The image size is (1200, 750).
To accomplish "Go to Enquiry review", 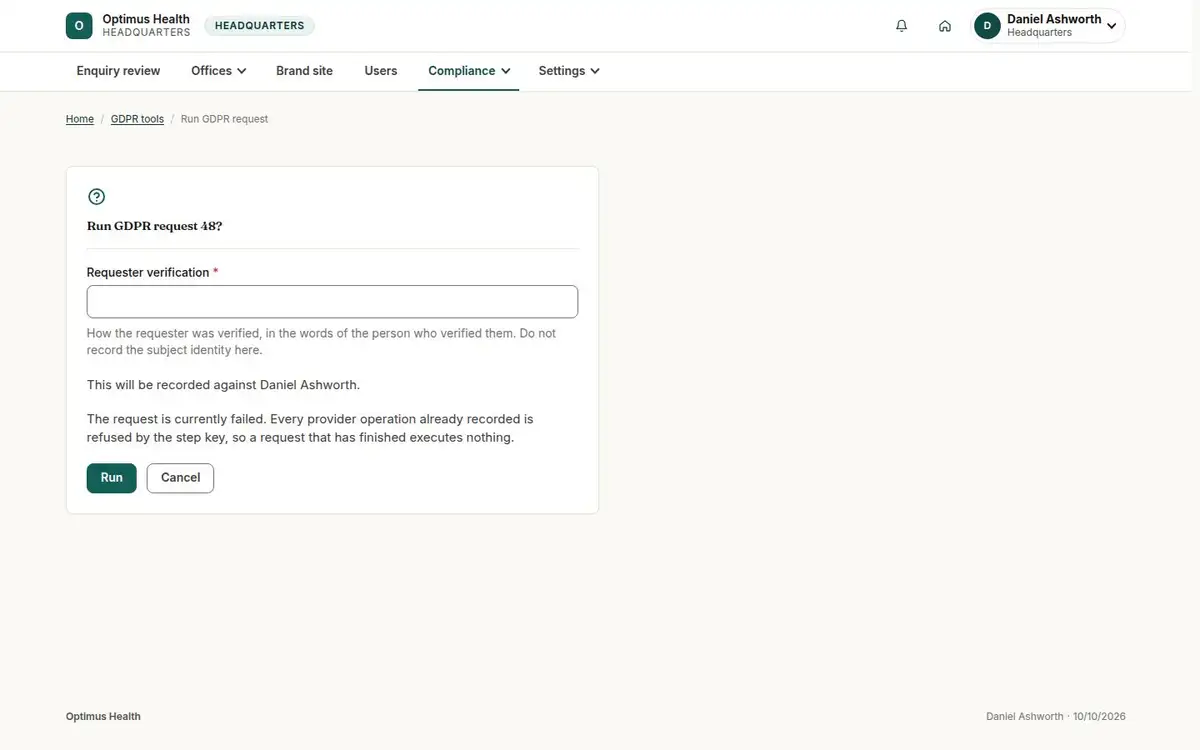I will 118,71.
